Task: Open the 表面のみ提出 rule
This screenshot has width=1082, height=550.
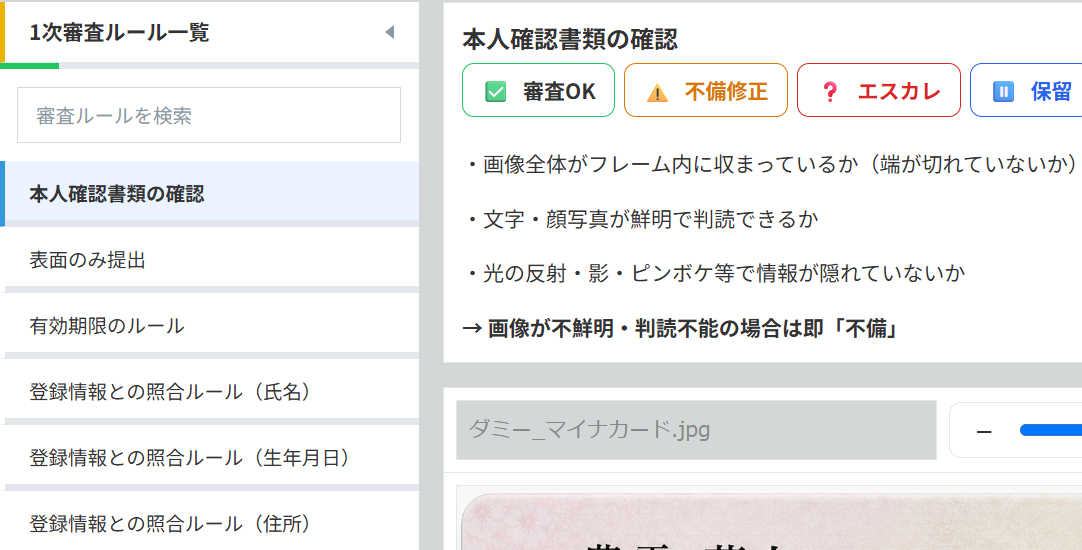Action: coord(210,259)
